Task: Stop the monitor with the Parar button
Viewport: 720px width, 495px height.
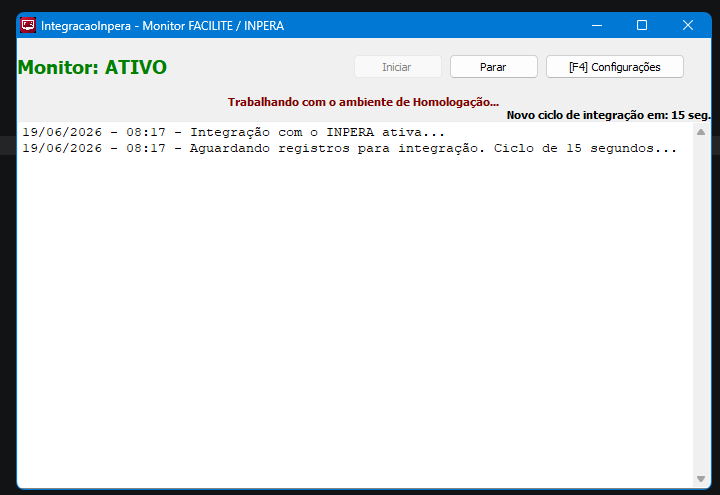Action: coord(494,67)
